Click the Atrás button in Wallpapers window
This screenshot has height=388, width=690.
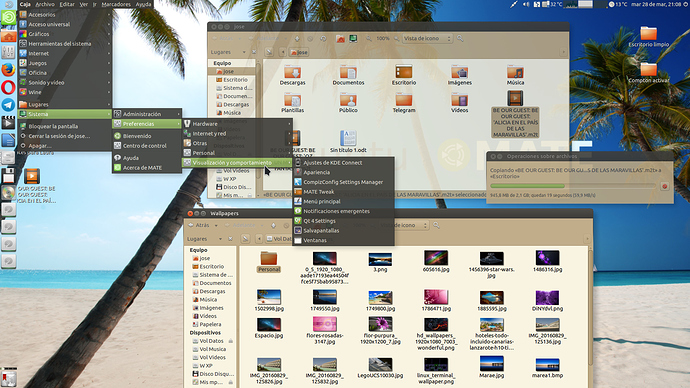tap(198, 225)
